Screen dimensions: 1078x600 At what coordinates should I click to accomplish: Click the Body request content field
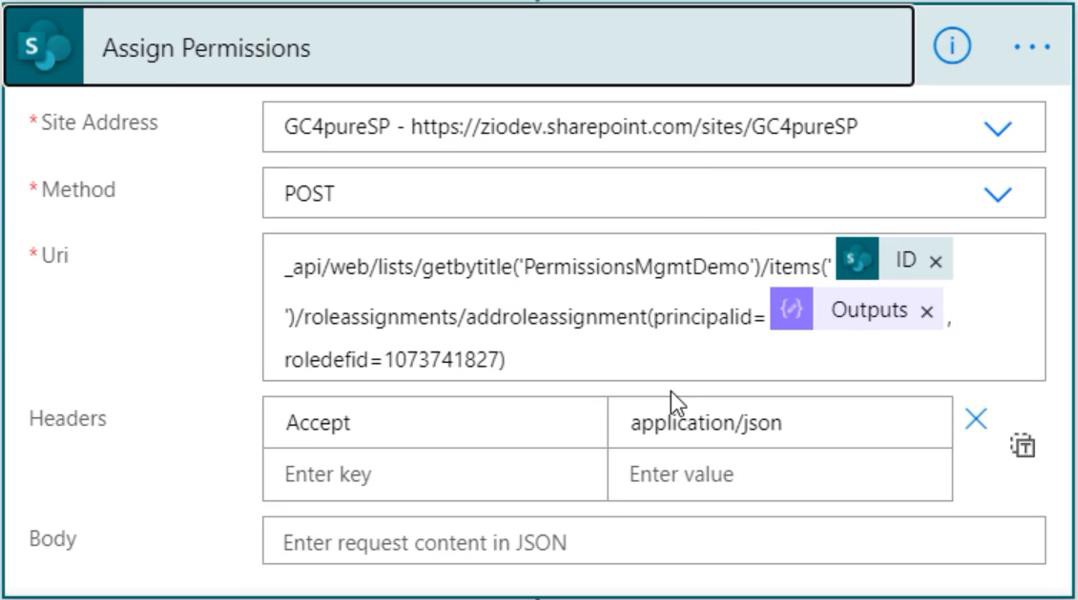coord(654,541)
